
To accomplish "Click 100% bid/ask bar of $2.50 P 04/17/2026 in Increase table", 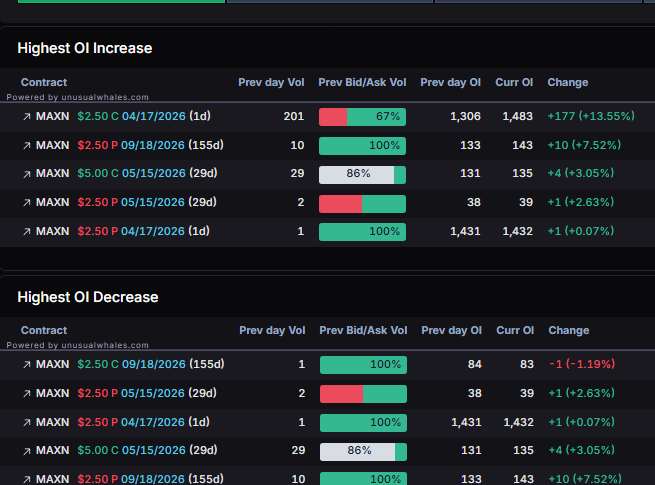I will point(362,232).
